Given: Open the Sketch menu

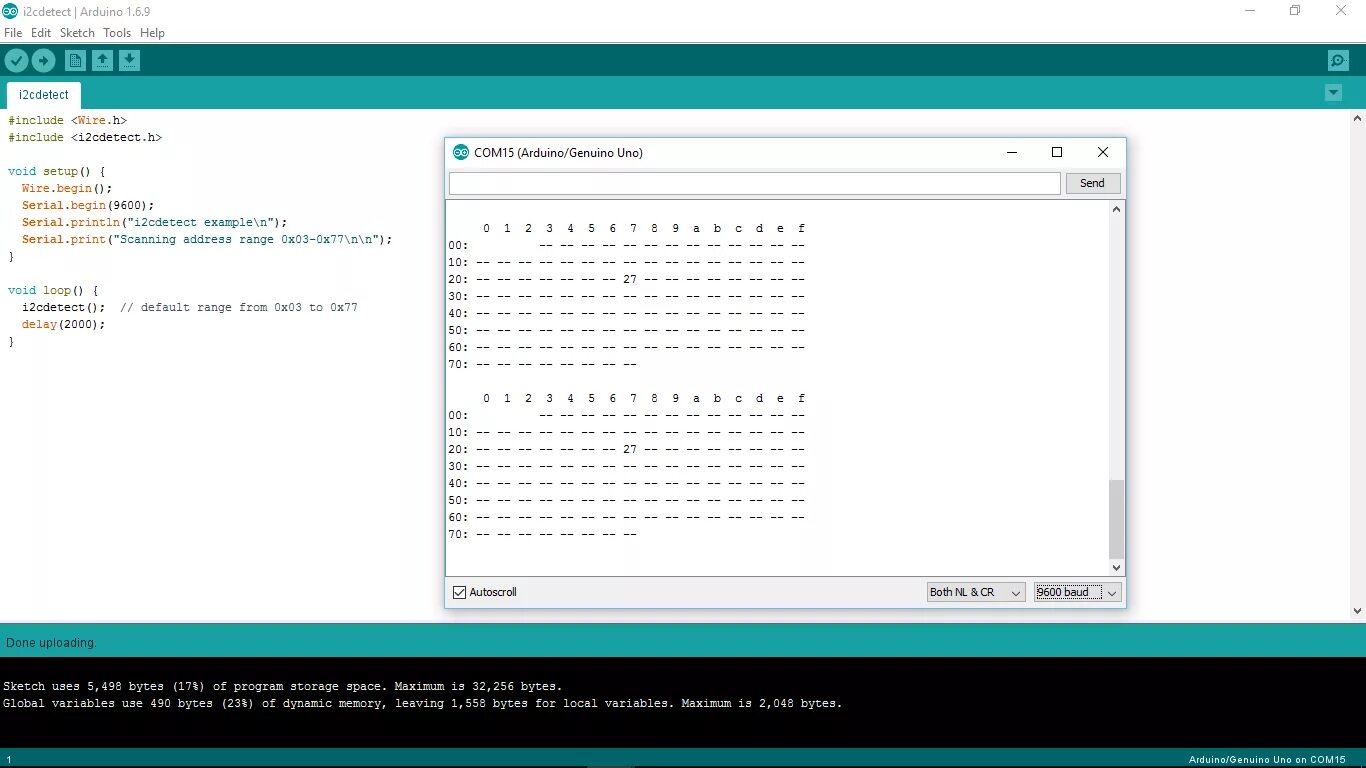Looking at the screenshot, I should pyautogui.click(x=77, y=33).
